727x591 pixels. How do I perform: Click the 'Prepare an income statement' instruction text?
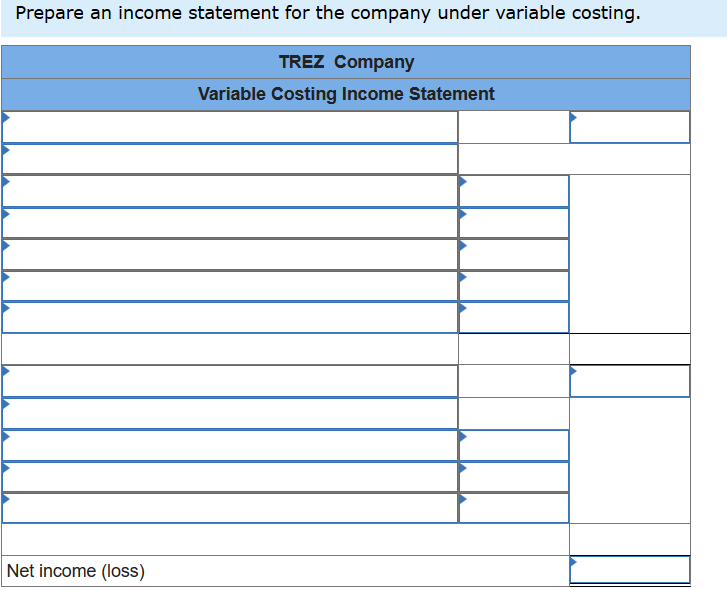328,13
